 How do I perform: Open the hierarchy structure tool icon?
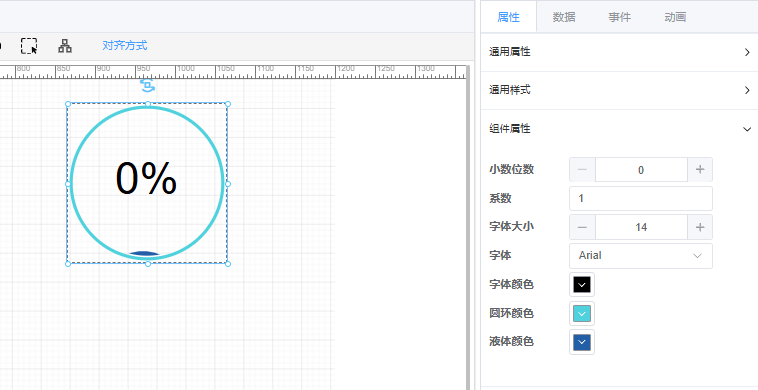(x=65, y=46)
